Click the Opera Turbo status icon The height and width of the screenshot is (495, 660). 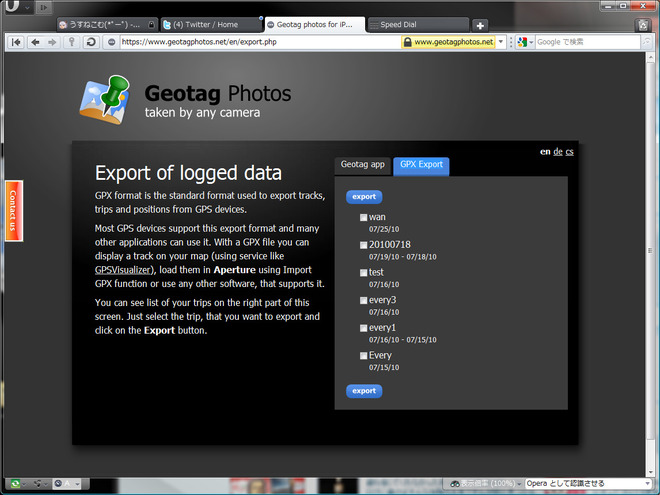59,484
